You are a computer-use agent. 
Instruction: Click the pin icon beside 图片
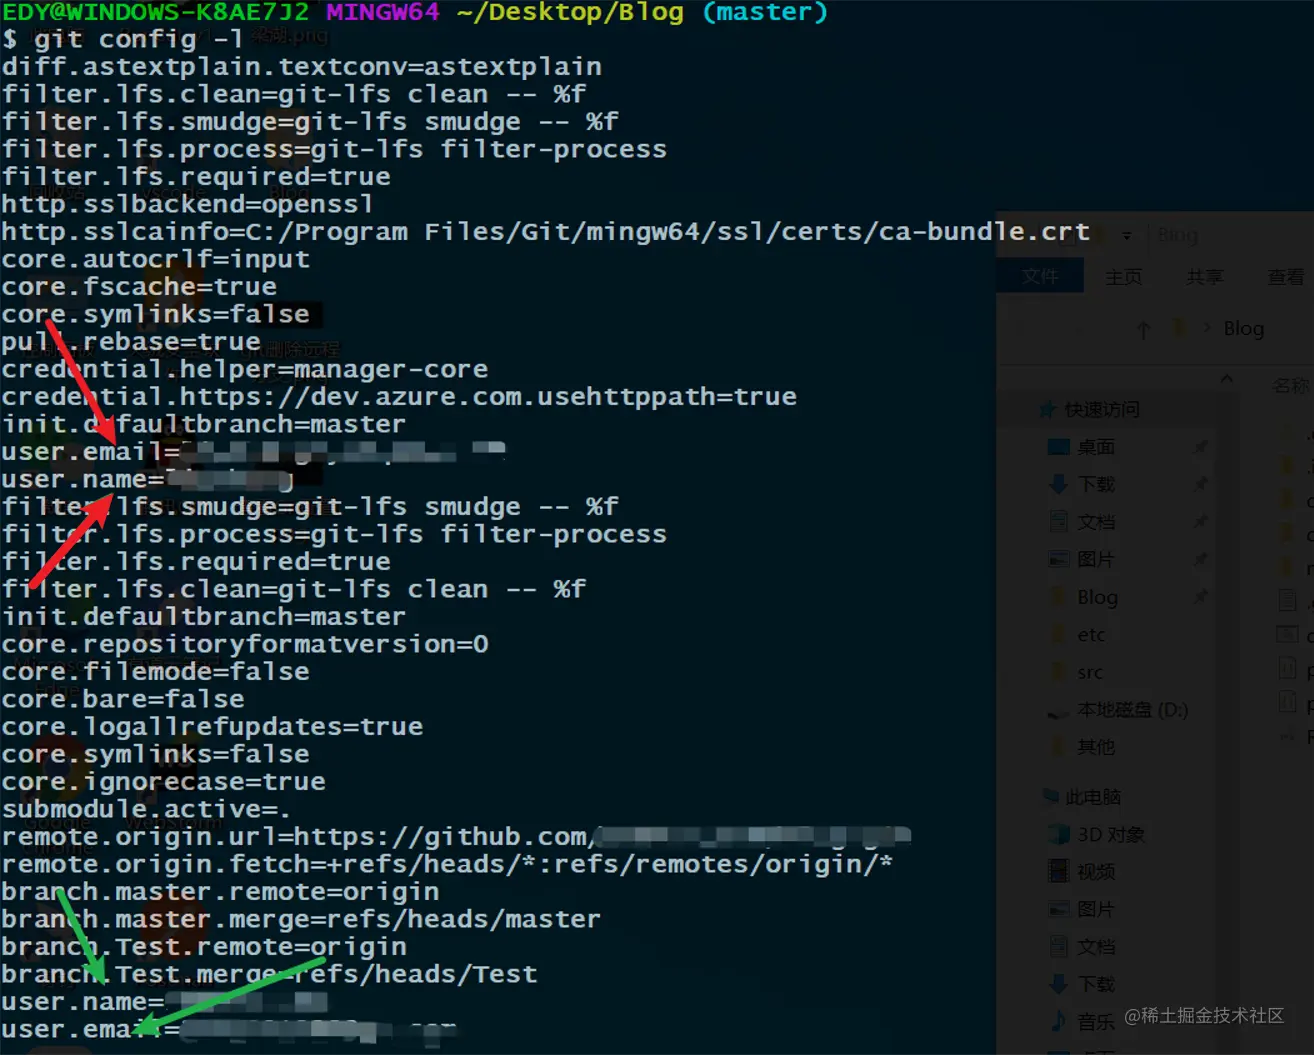click(1200, 559)
